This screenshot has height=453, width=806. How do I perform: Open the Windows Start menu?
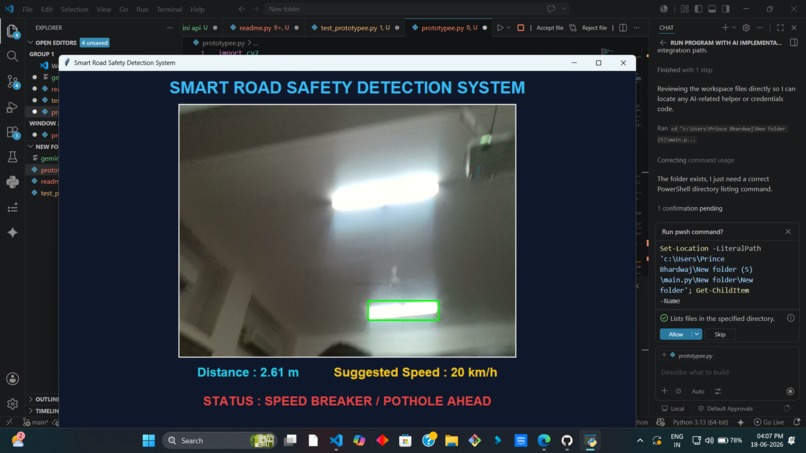149,441
